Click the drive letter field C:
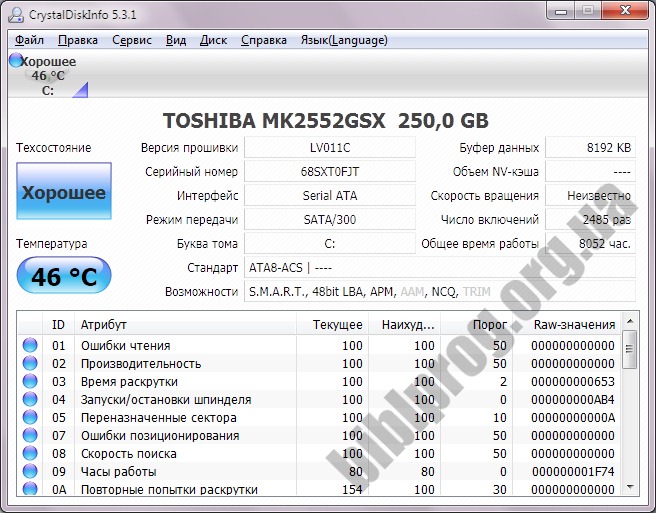656x513 pixels. pos(330,244)
